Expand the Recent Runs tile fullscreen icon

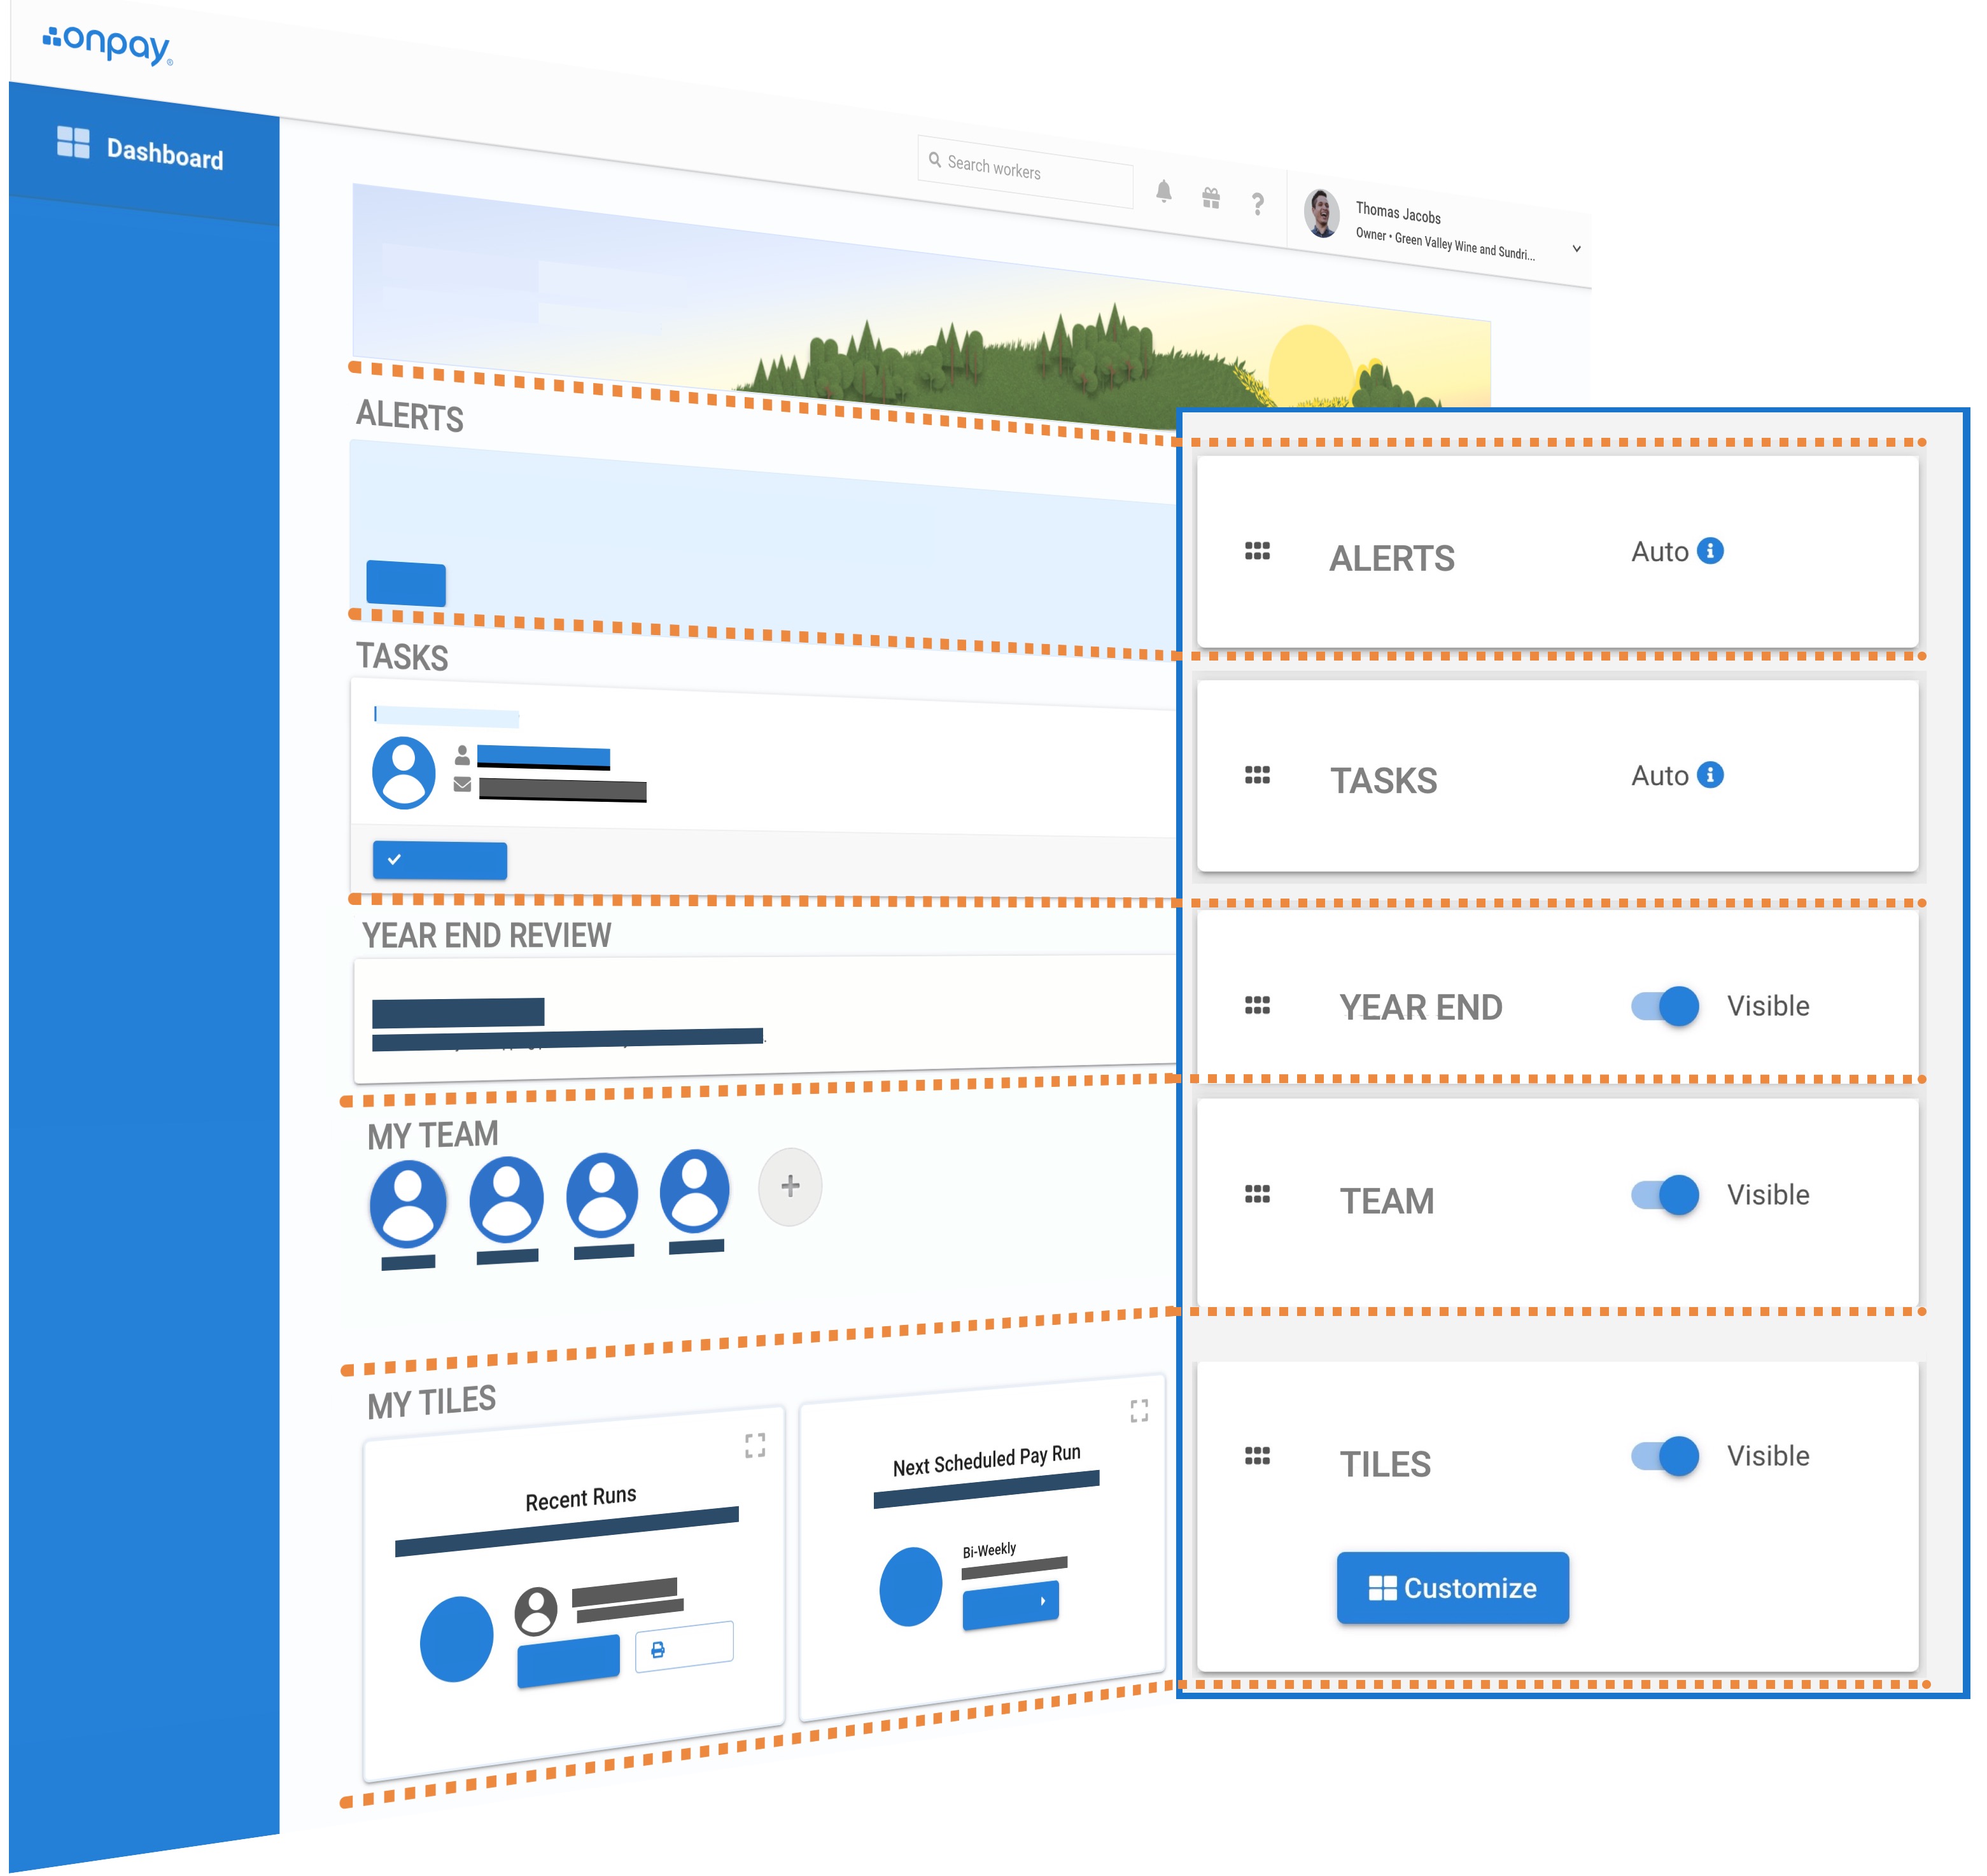(755, 1445)
